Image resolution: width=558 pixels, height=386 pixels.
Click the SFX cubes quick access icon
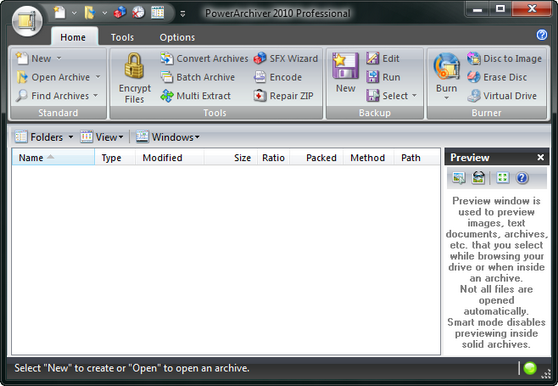coord(120,13)
